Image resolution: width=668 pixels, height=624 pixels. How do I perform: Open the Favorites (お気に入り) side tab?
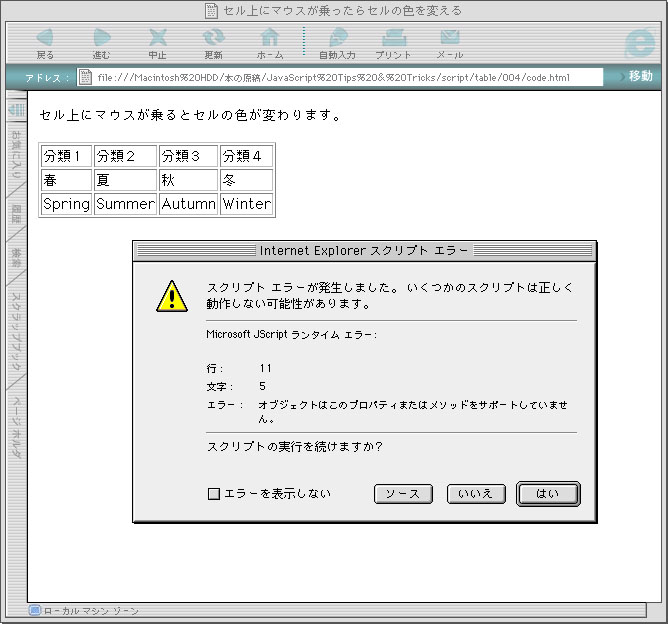pos(16,155)
